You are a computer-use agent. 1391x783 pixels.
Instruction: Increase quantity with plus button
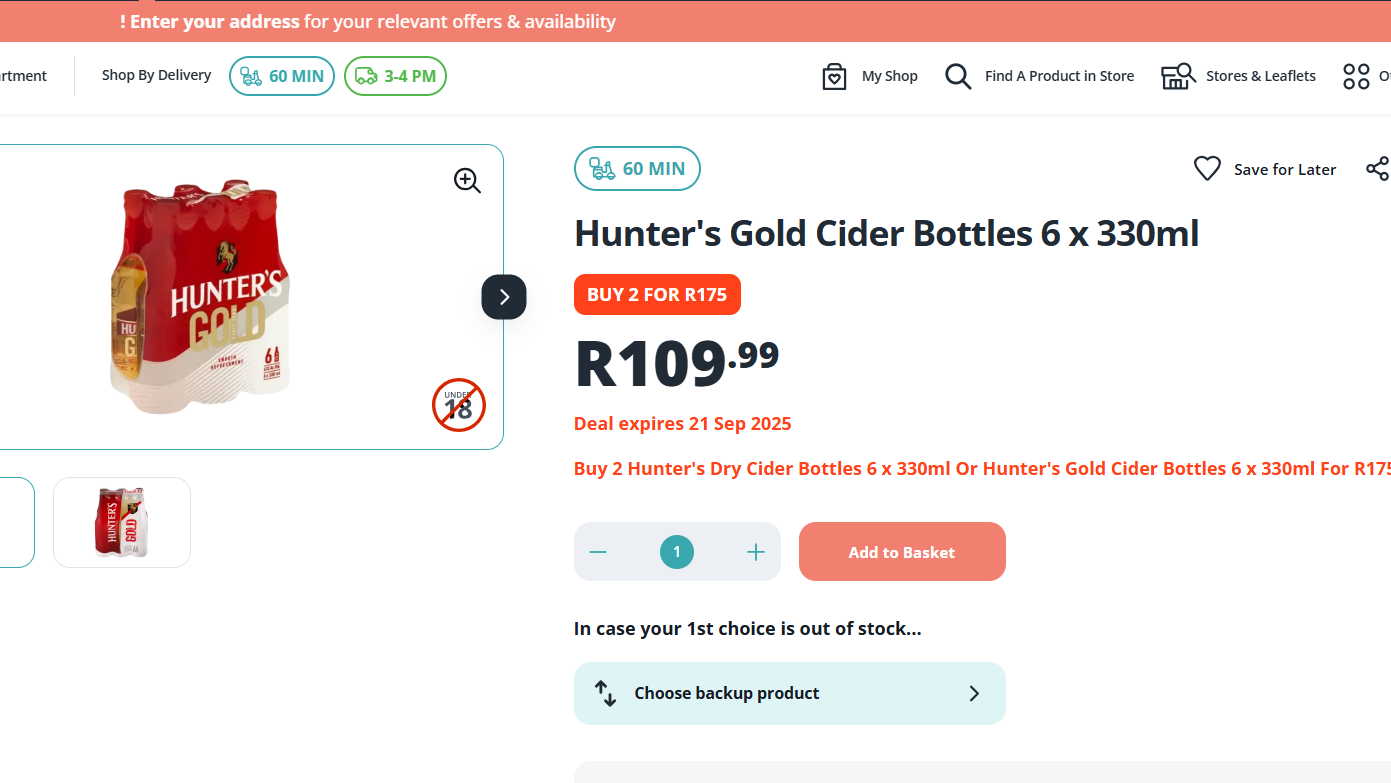[x=755, y=552]
